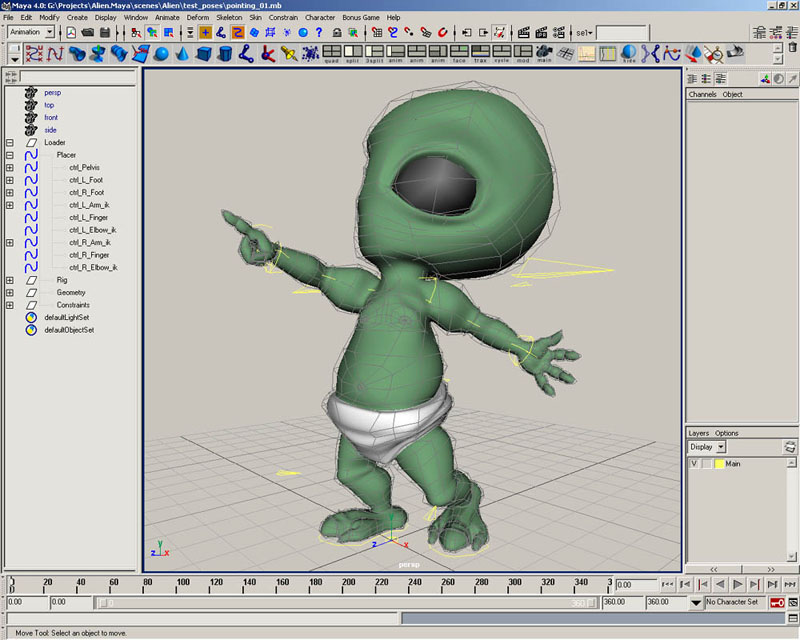Viewport: 800px width, 640px height.
Task: Expand the ctrl_Pelvis node in outliner
Action: click(x=9, y=168)
